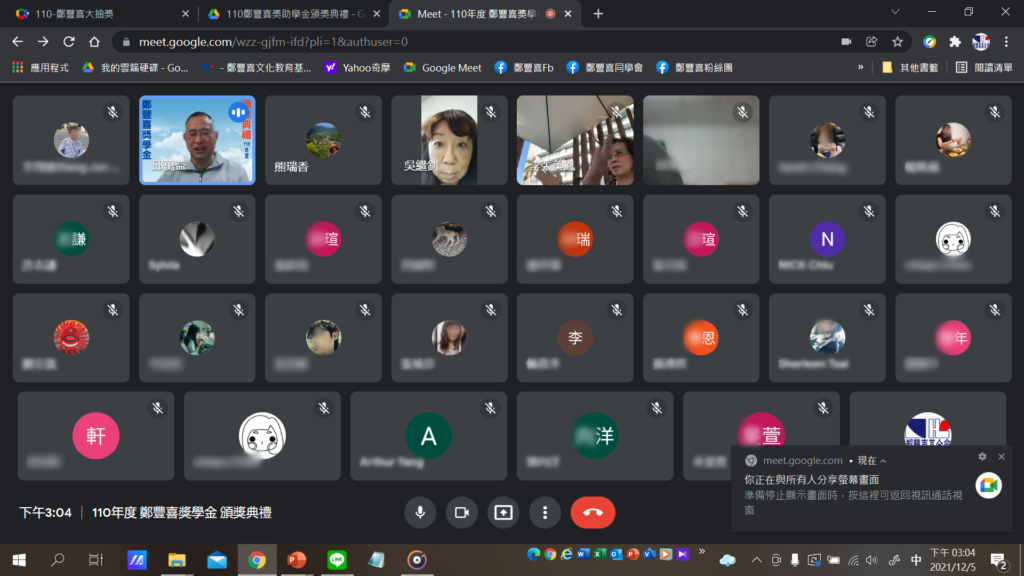Open a new browser tab

coord(598,14)
